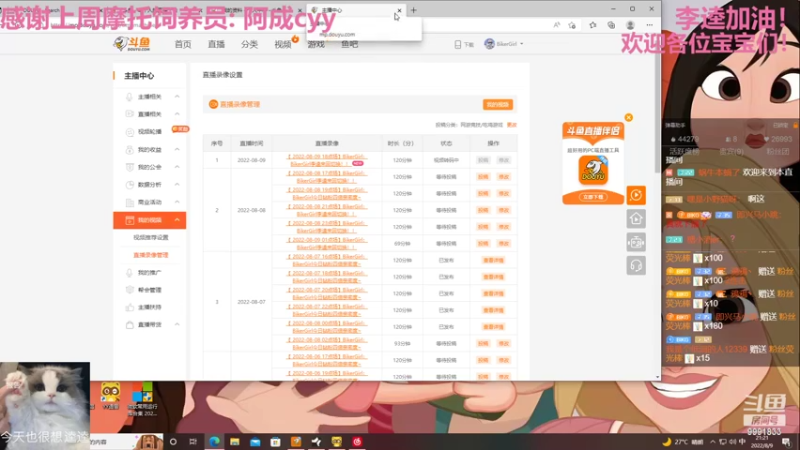Open the 2022-08-09 18点场 recording link
Screen dimensions: 800x450
point(327,160)
